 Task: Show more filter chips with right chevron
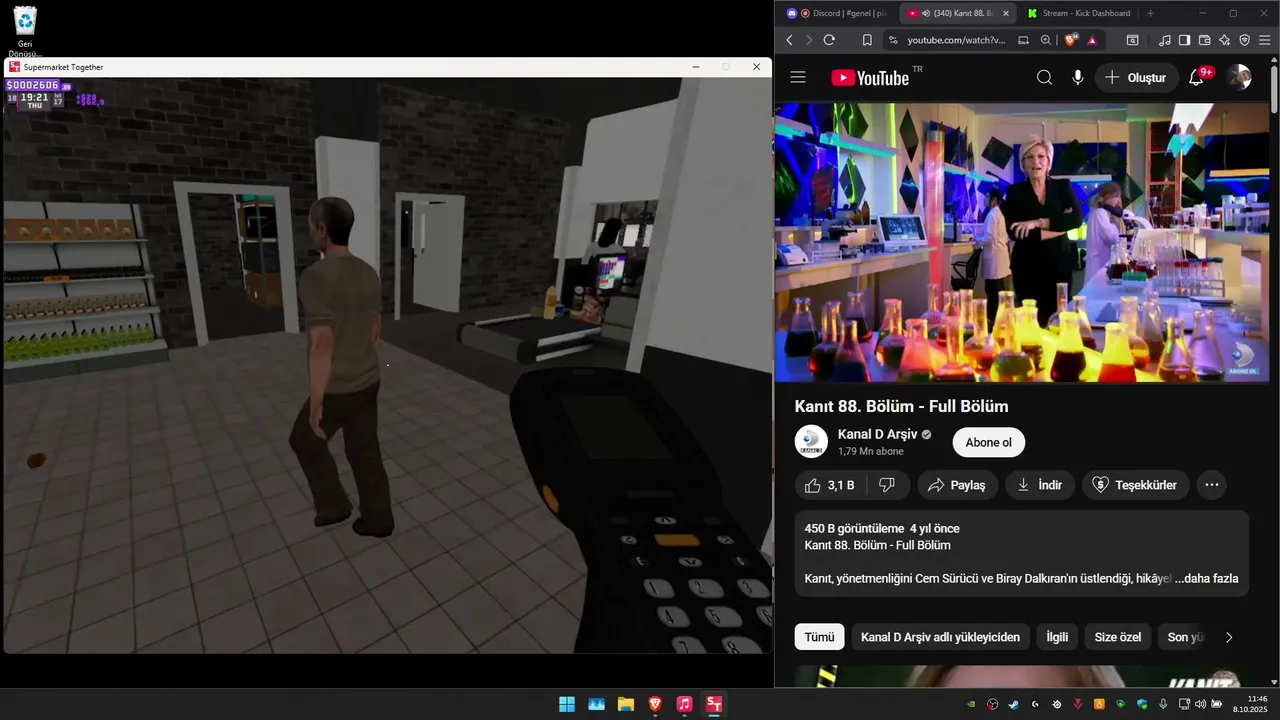click(1229, 637)
